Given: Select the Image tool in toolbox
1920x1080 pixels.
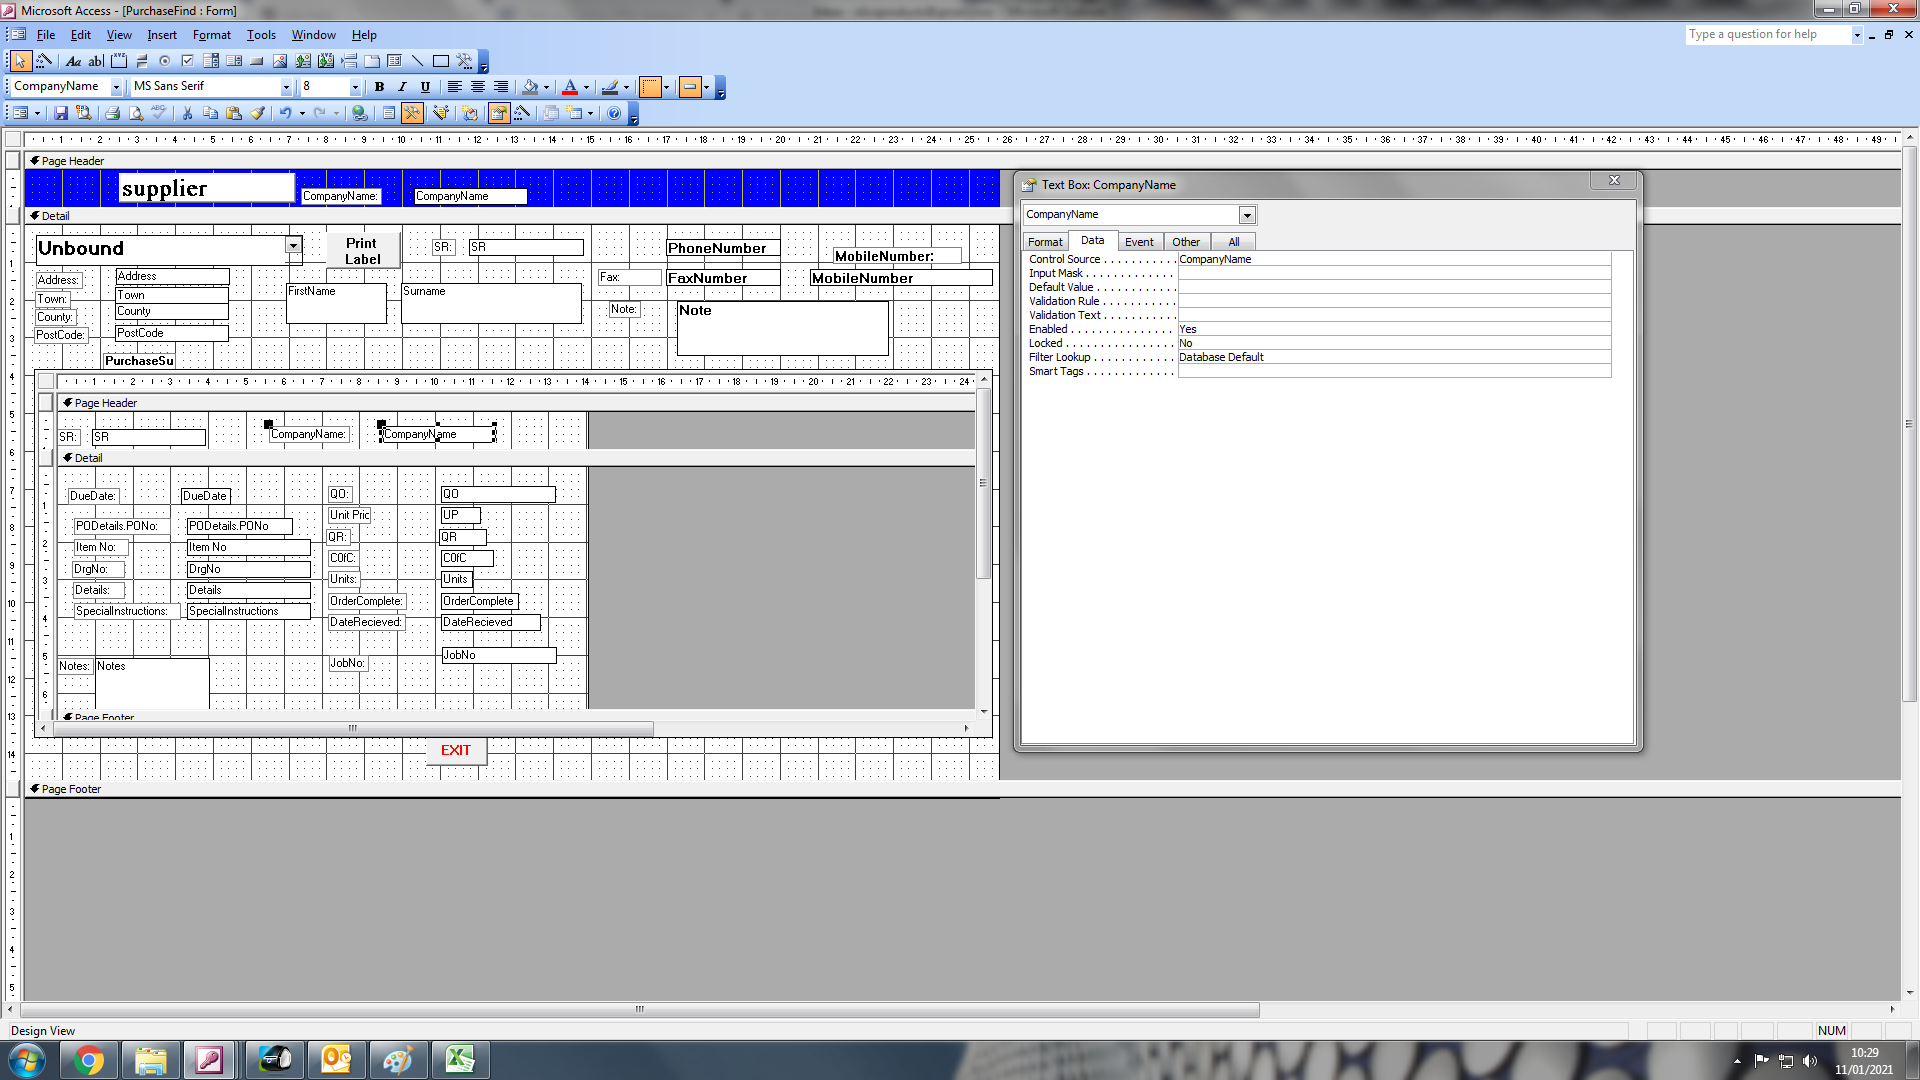Looking at the screenshot, I should (280, 61).
